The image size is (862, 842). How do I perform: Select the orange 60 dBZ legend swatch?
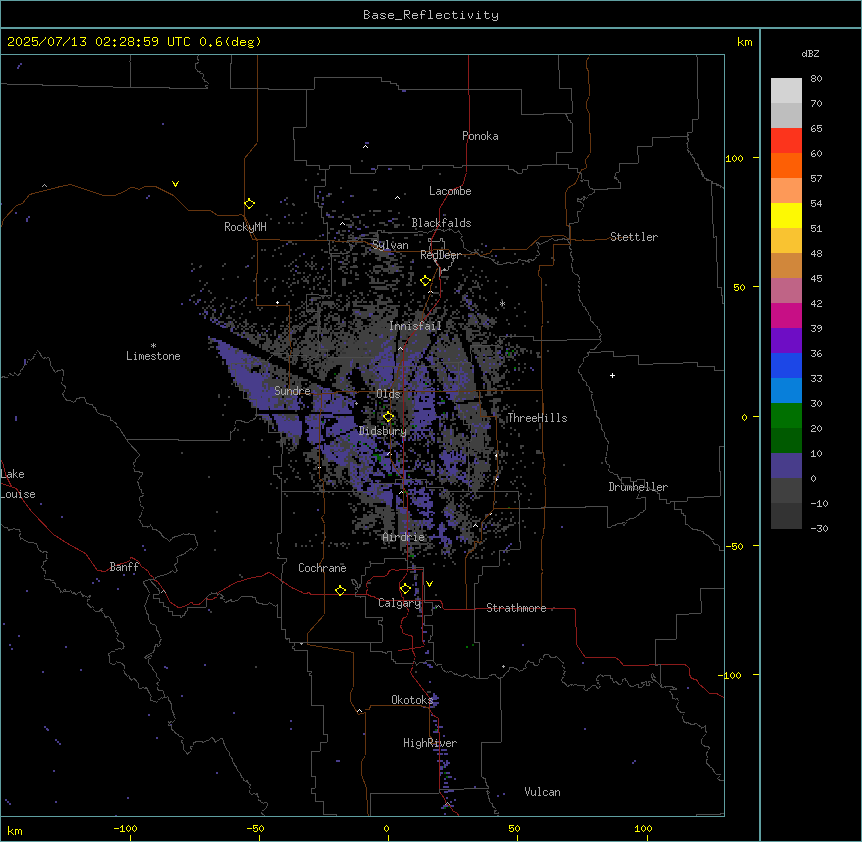click(x=786, y=165)
